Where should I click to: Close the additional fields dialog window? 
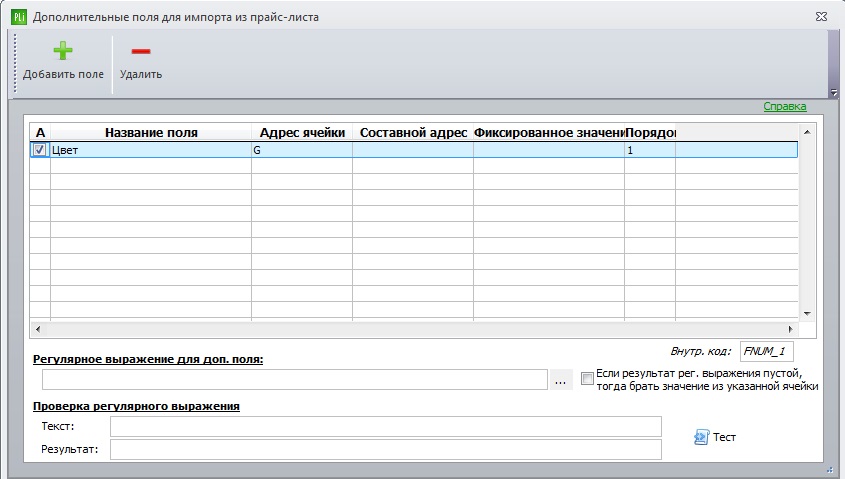[x=821, y=17]
